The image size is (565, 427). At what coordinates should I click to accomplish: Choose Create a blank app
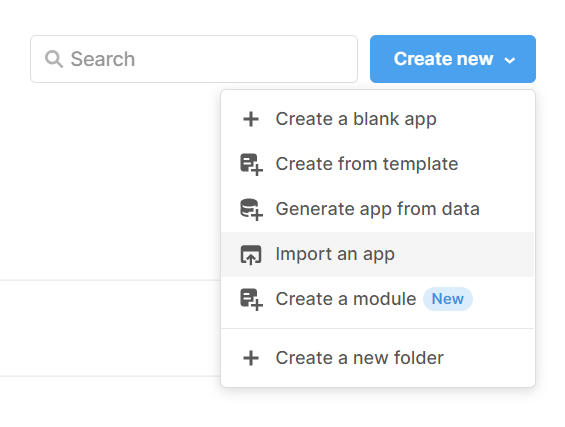(377, 119)
